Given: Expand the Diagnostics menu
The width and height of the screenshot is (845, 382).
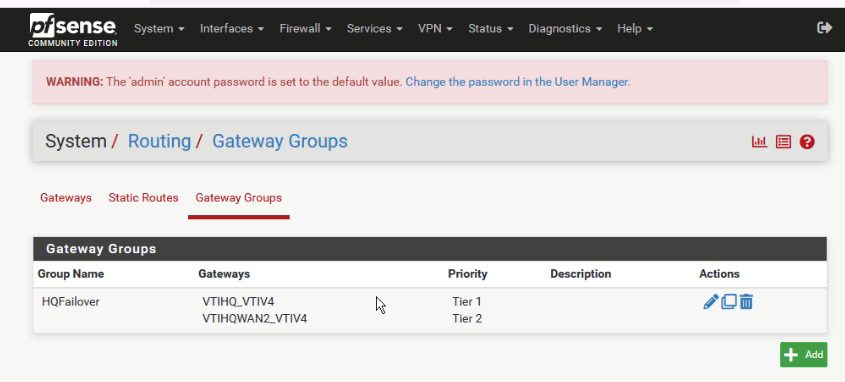Looking at the screenshot, I should 565,29.
